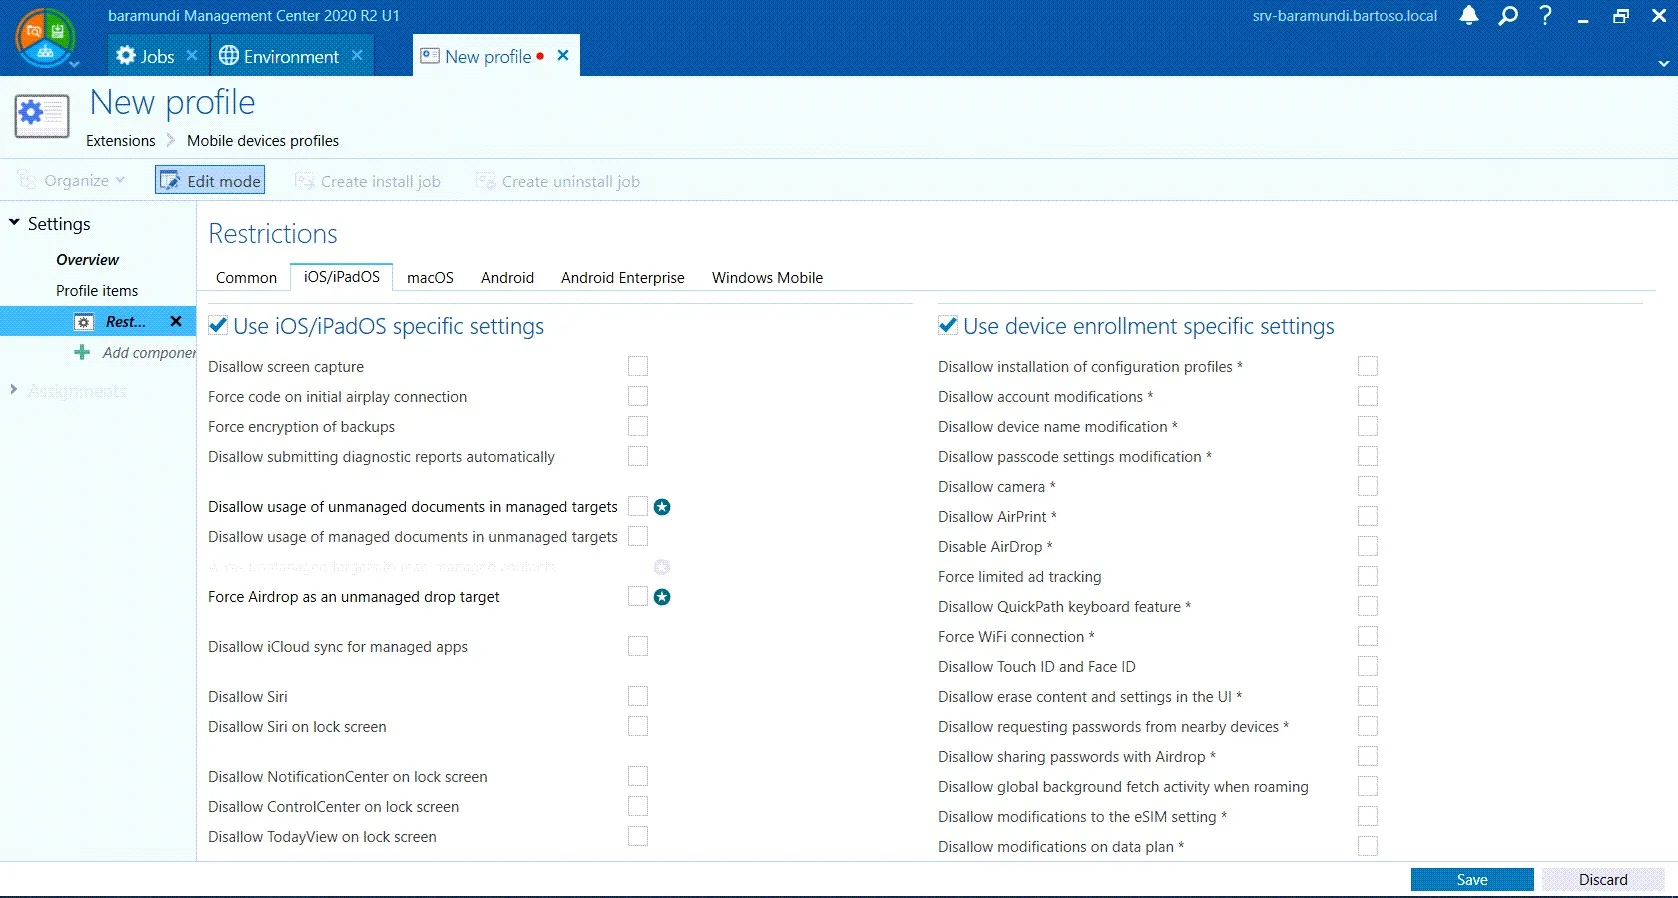
Task: Close the Jobs tab
Action: pos(192,56)
